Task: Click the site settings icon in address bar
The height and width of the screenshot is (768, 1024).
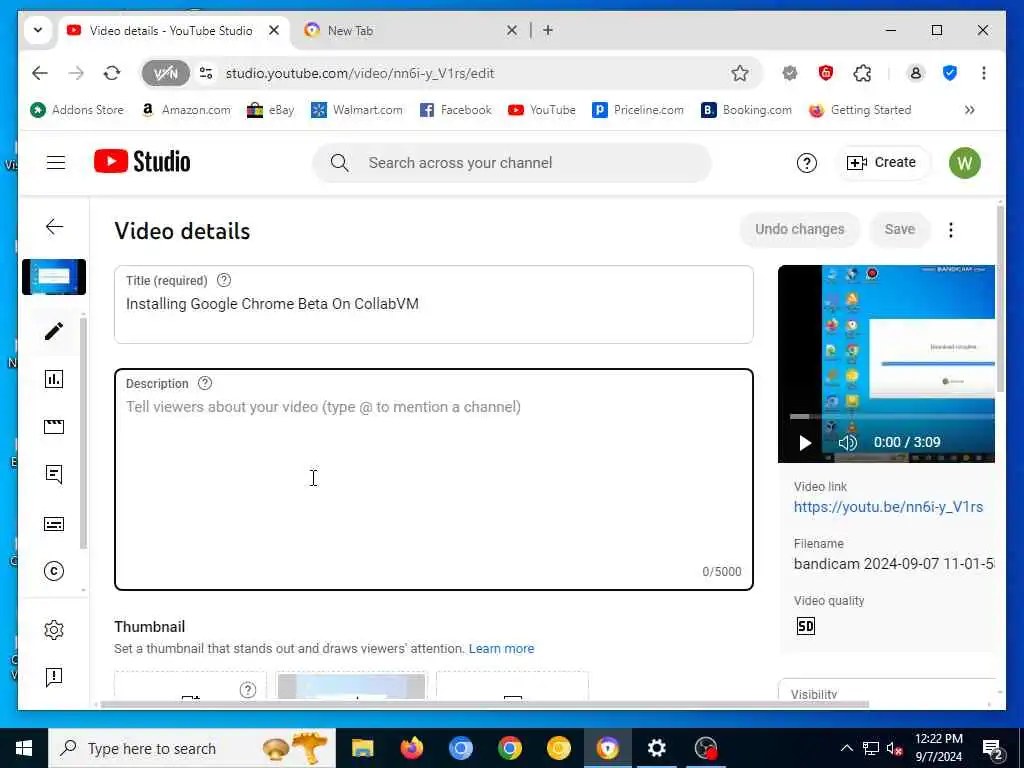Action: pos(206,73)
